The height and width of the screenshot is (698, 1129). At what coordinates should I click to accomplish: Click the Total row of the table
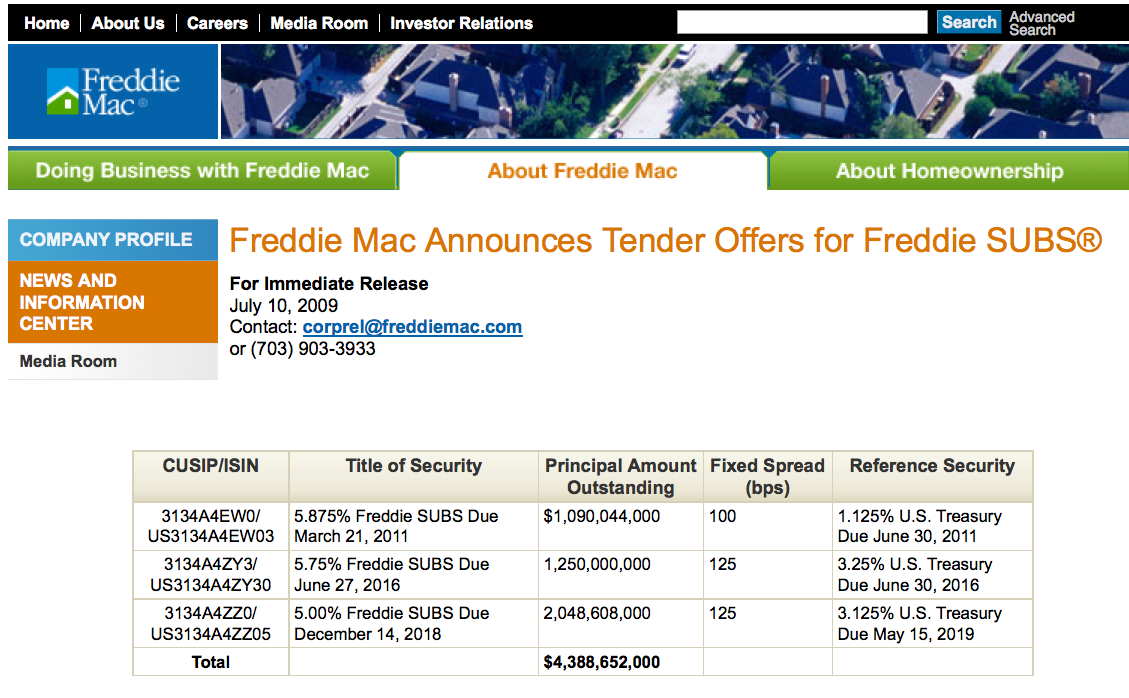click(x=209, y=662)
